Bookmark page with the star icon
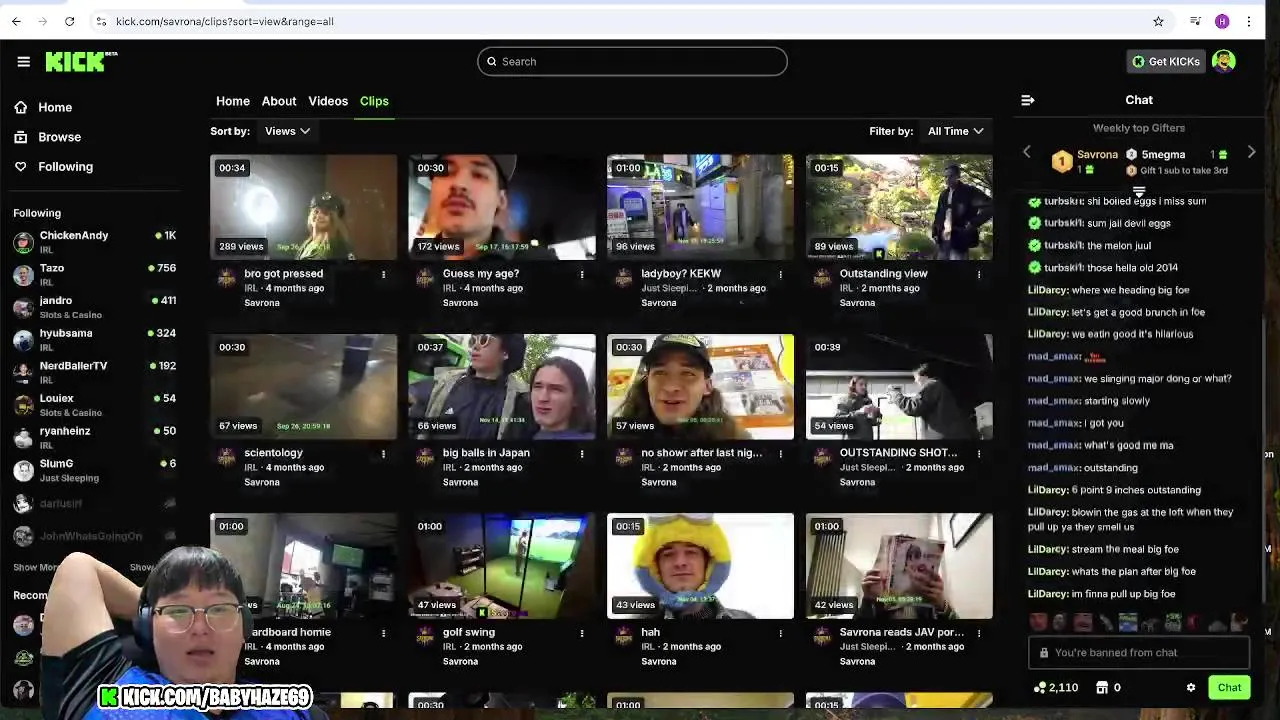1280x720 pixels. point(1158,21)
